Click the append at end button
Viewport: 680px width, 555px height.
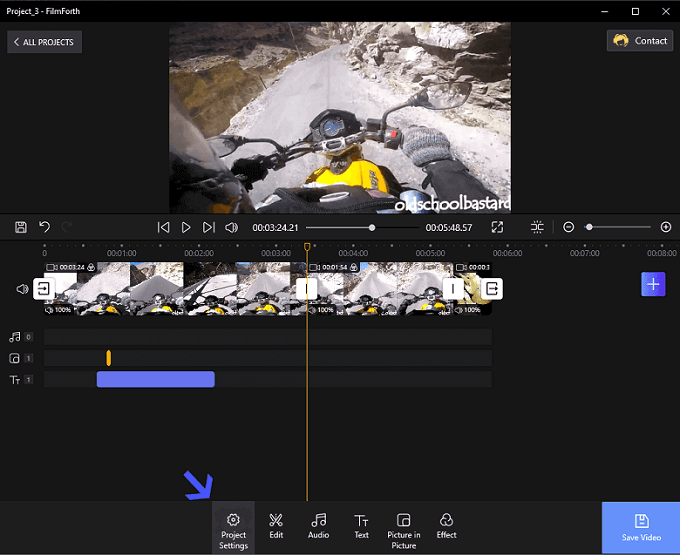point(492,288)
